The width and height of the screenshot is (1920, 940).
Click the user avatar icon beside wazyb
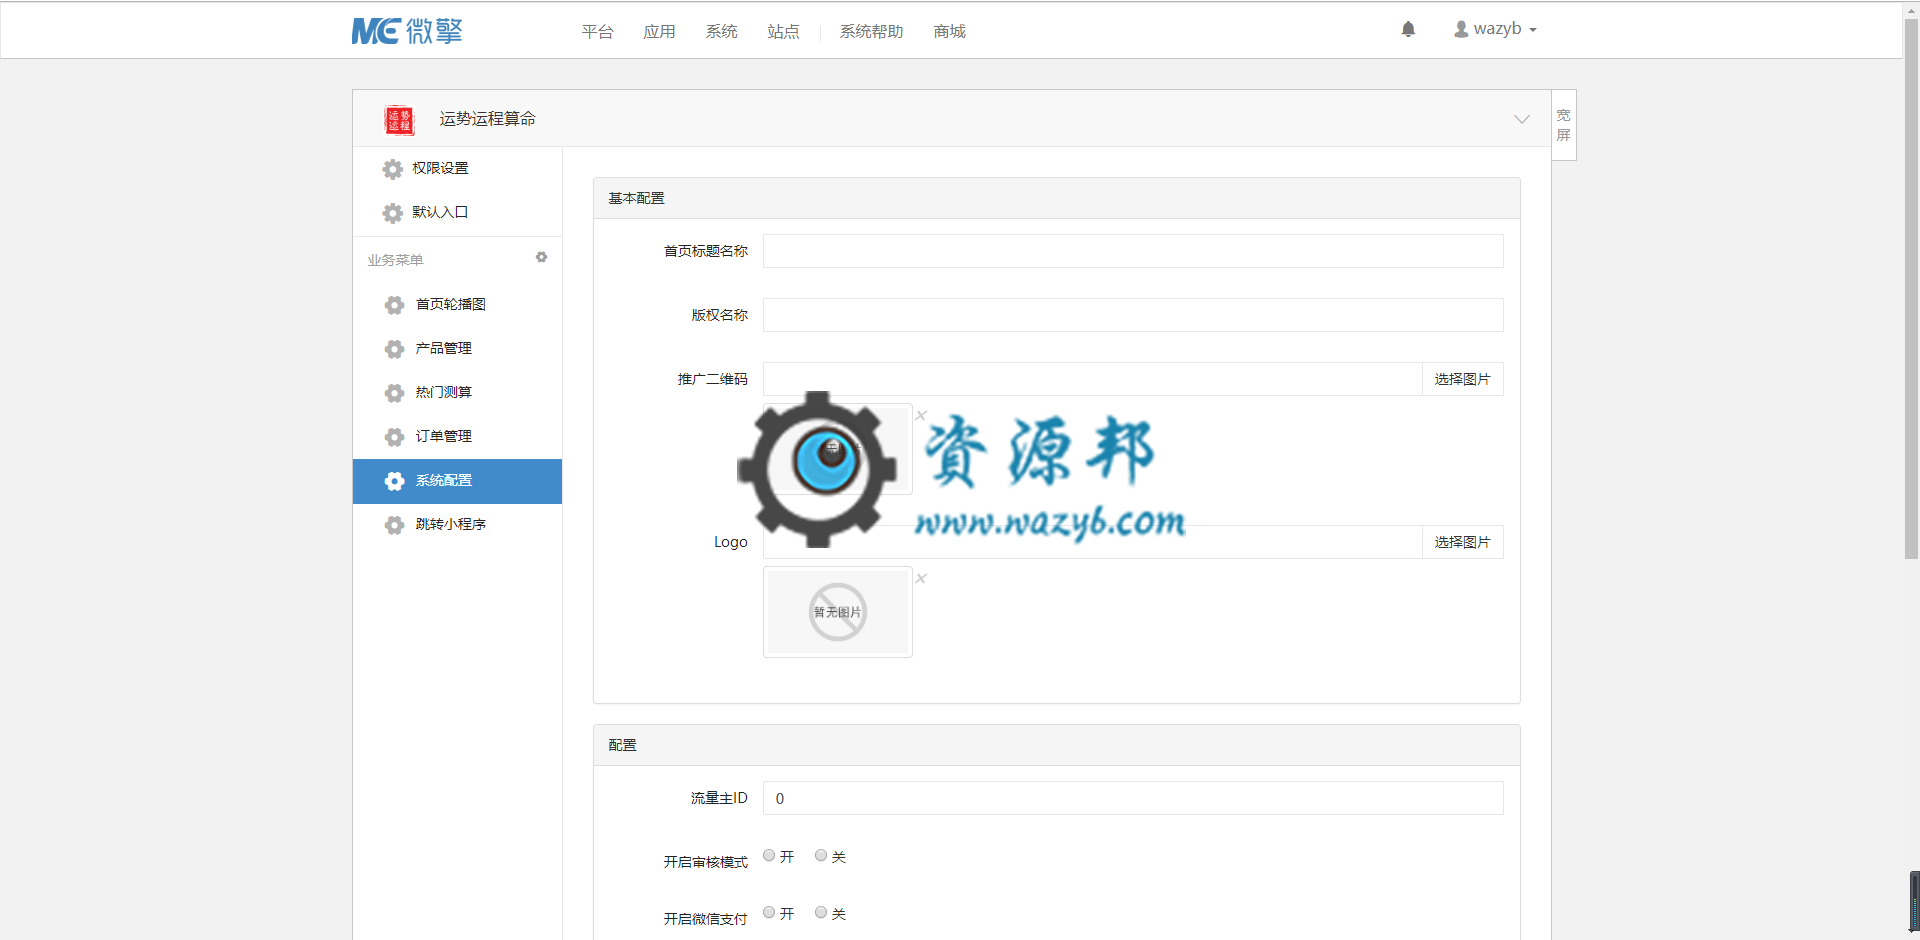[1461, 30]
